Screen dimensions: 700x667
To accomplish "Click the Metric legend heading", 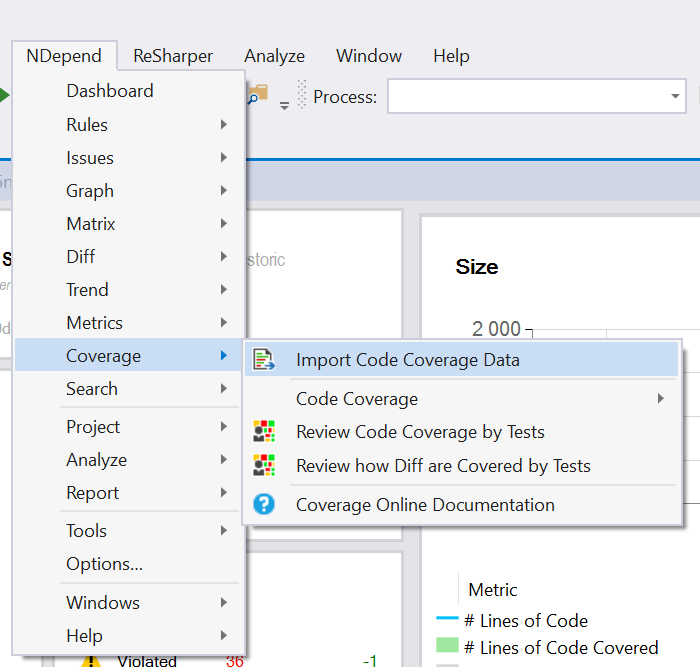I will coord(493,590).
